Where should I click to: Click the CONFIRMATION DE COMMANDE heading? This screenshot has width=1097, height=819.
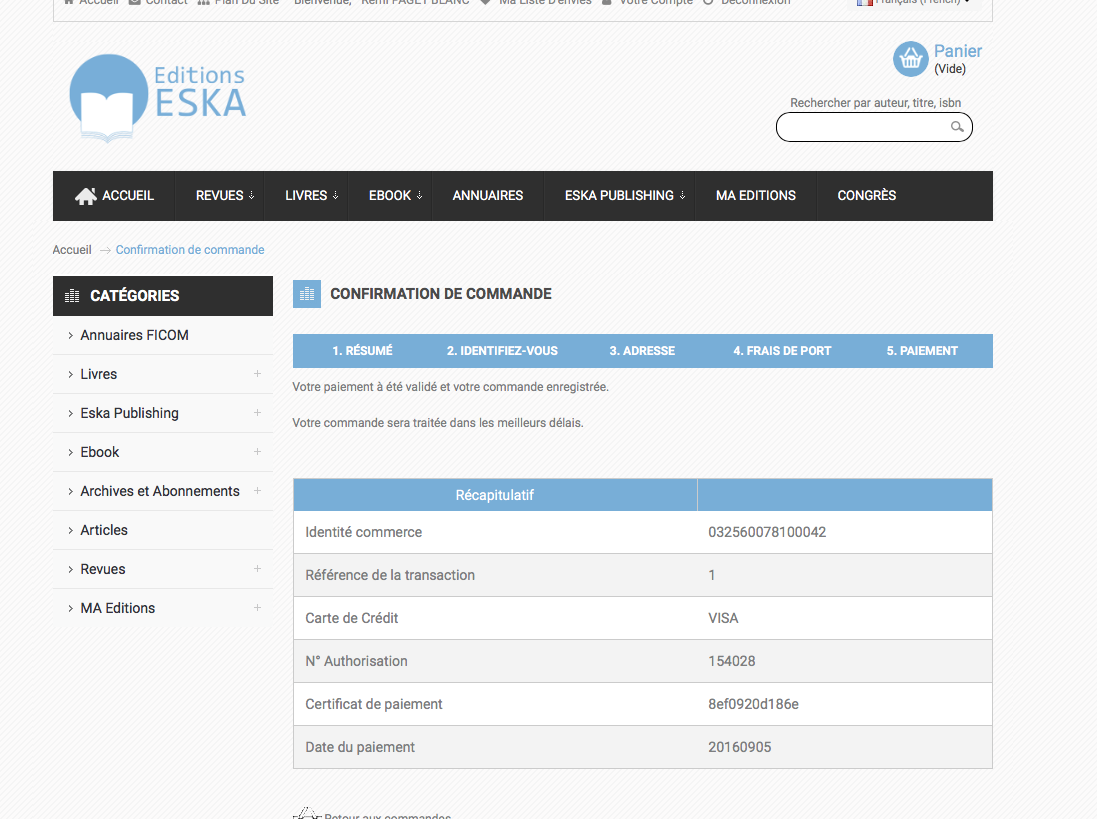point(441,294)
